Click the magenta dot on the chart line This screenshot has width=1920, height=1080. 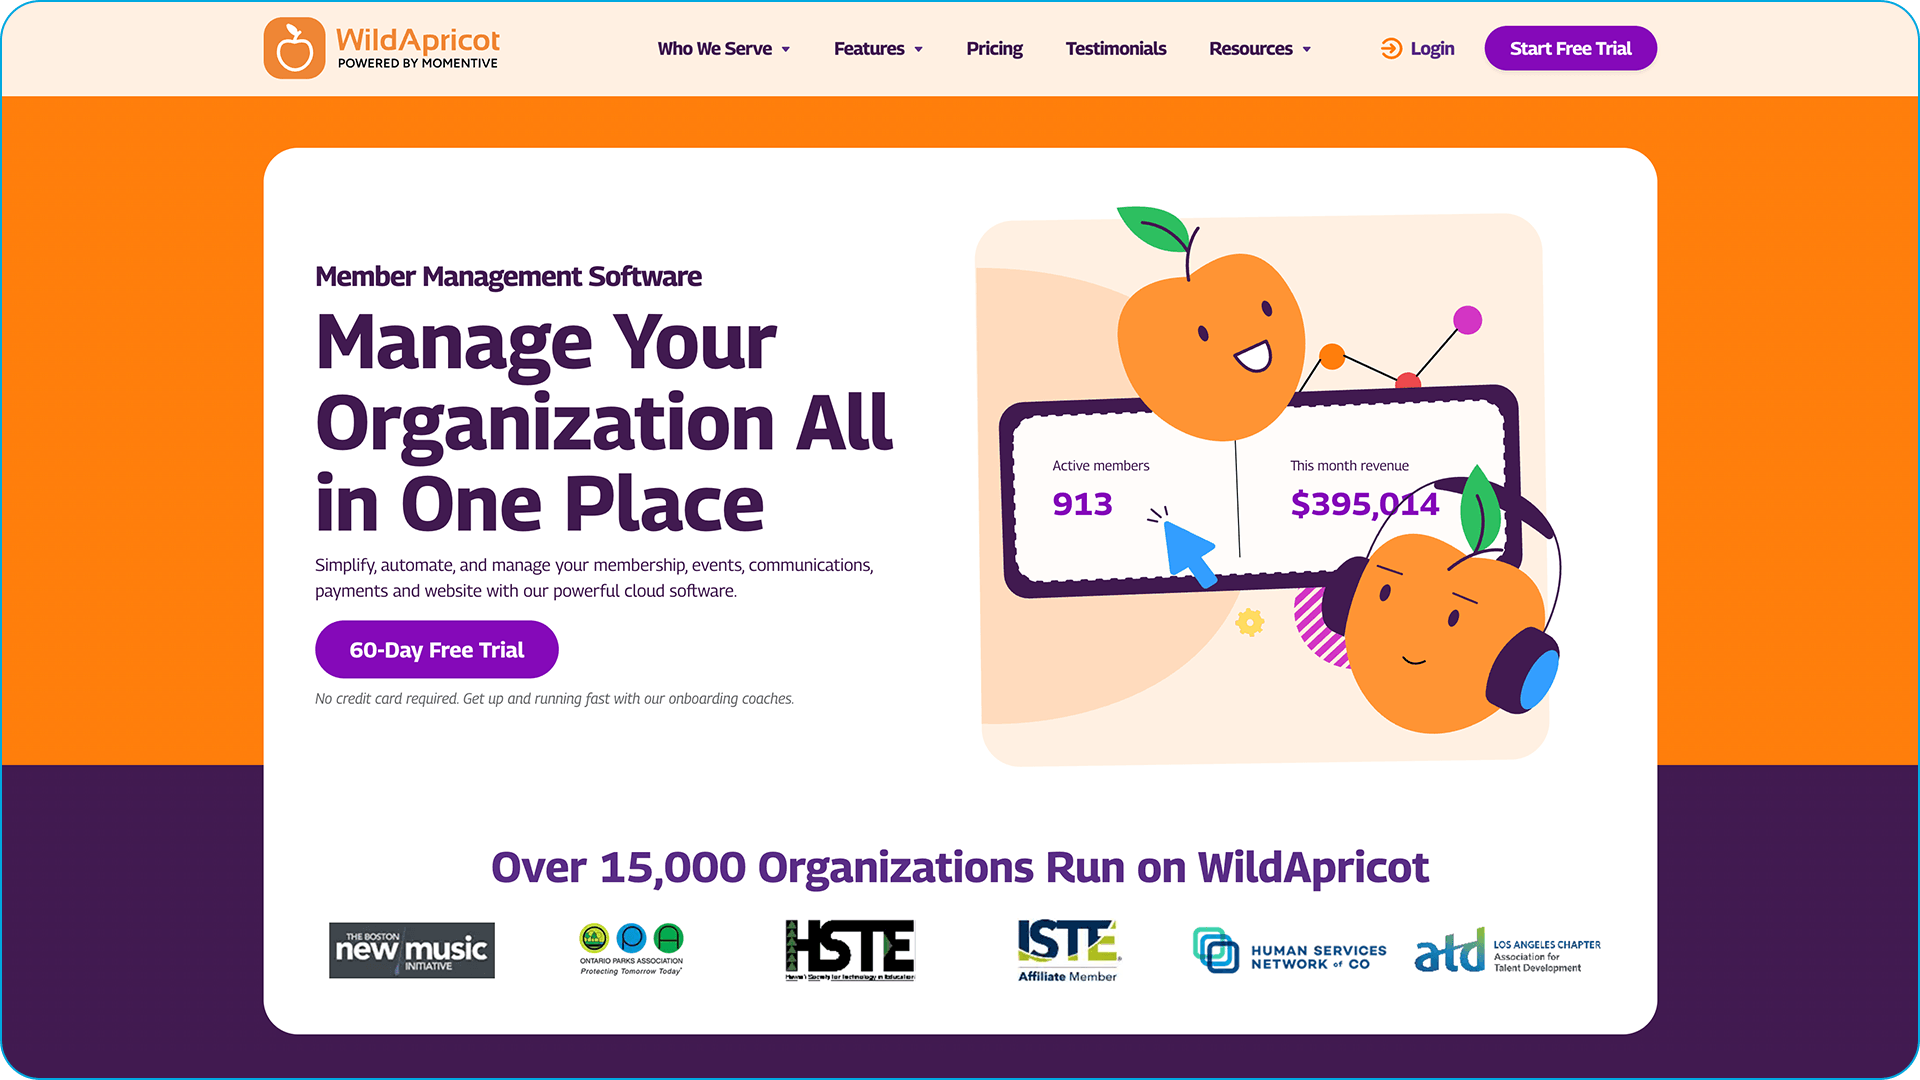pyautogui.click(x=1467, y=320)
